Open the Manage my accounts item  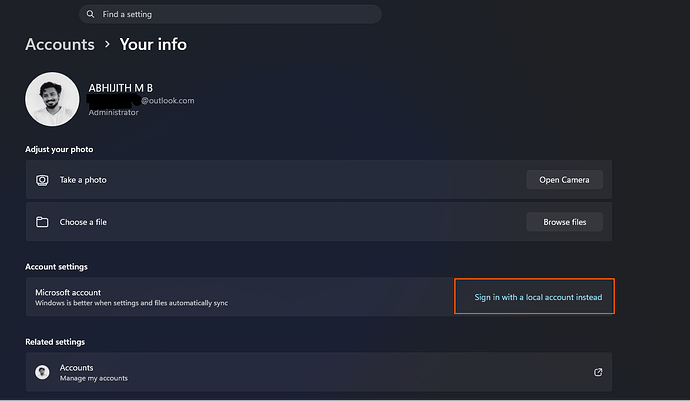click(319, 372)
